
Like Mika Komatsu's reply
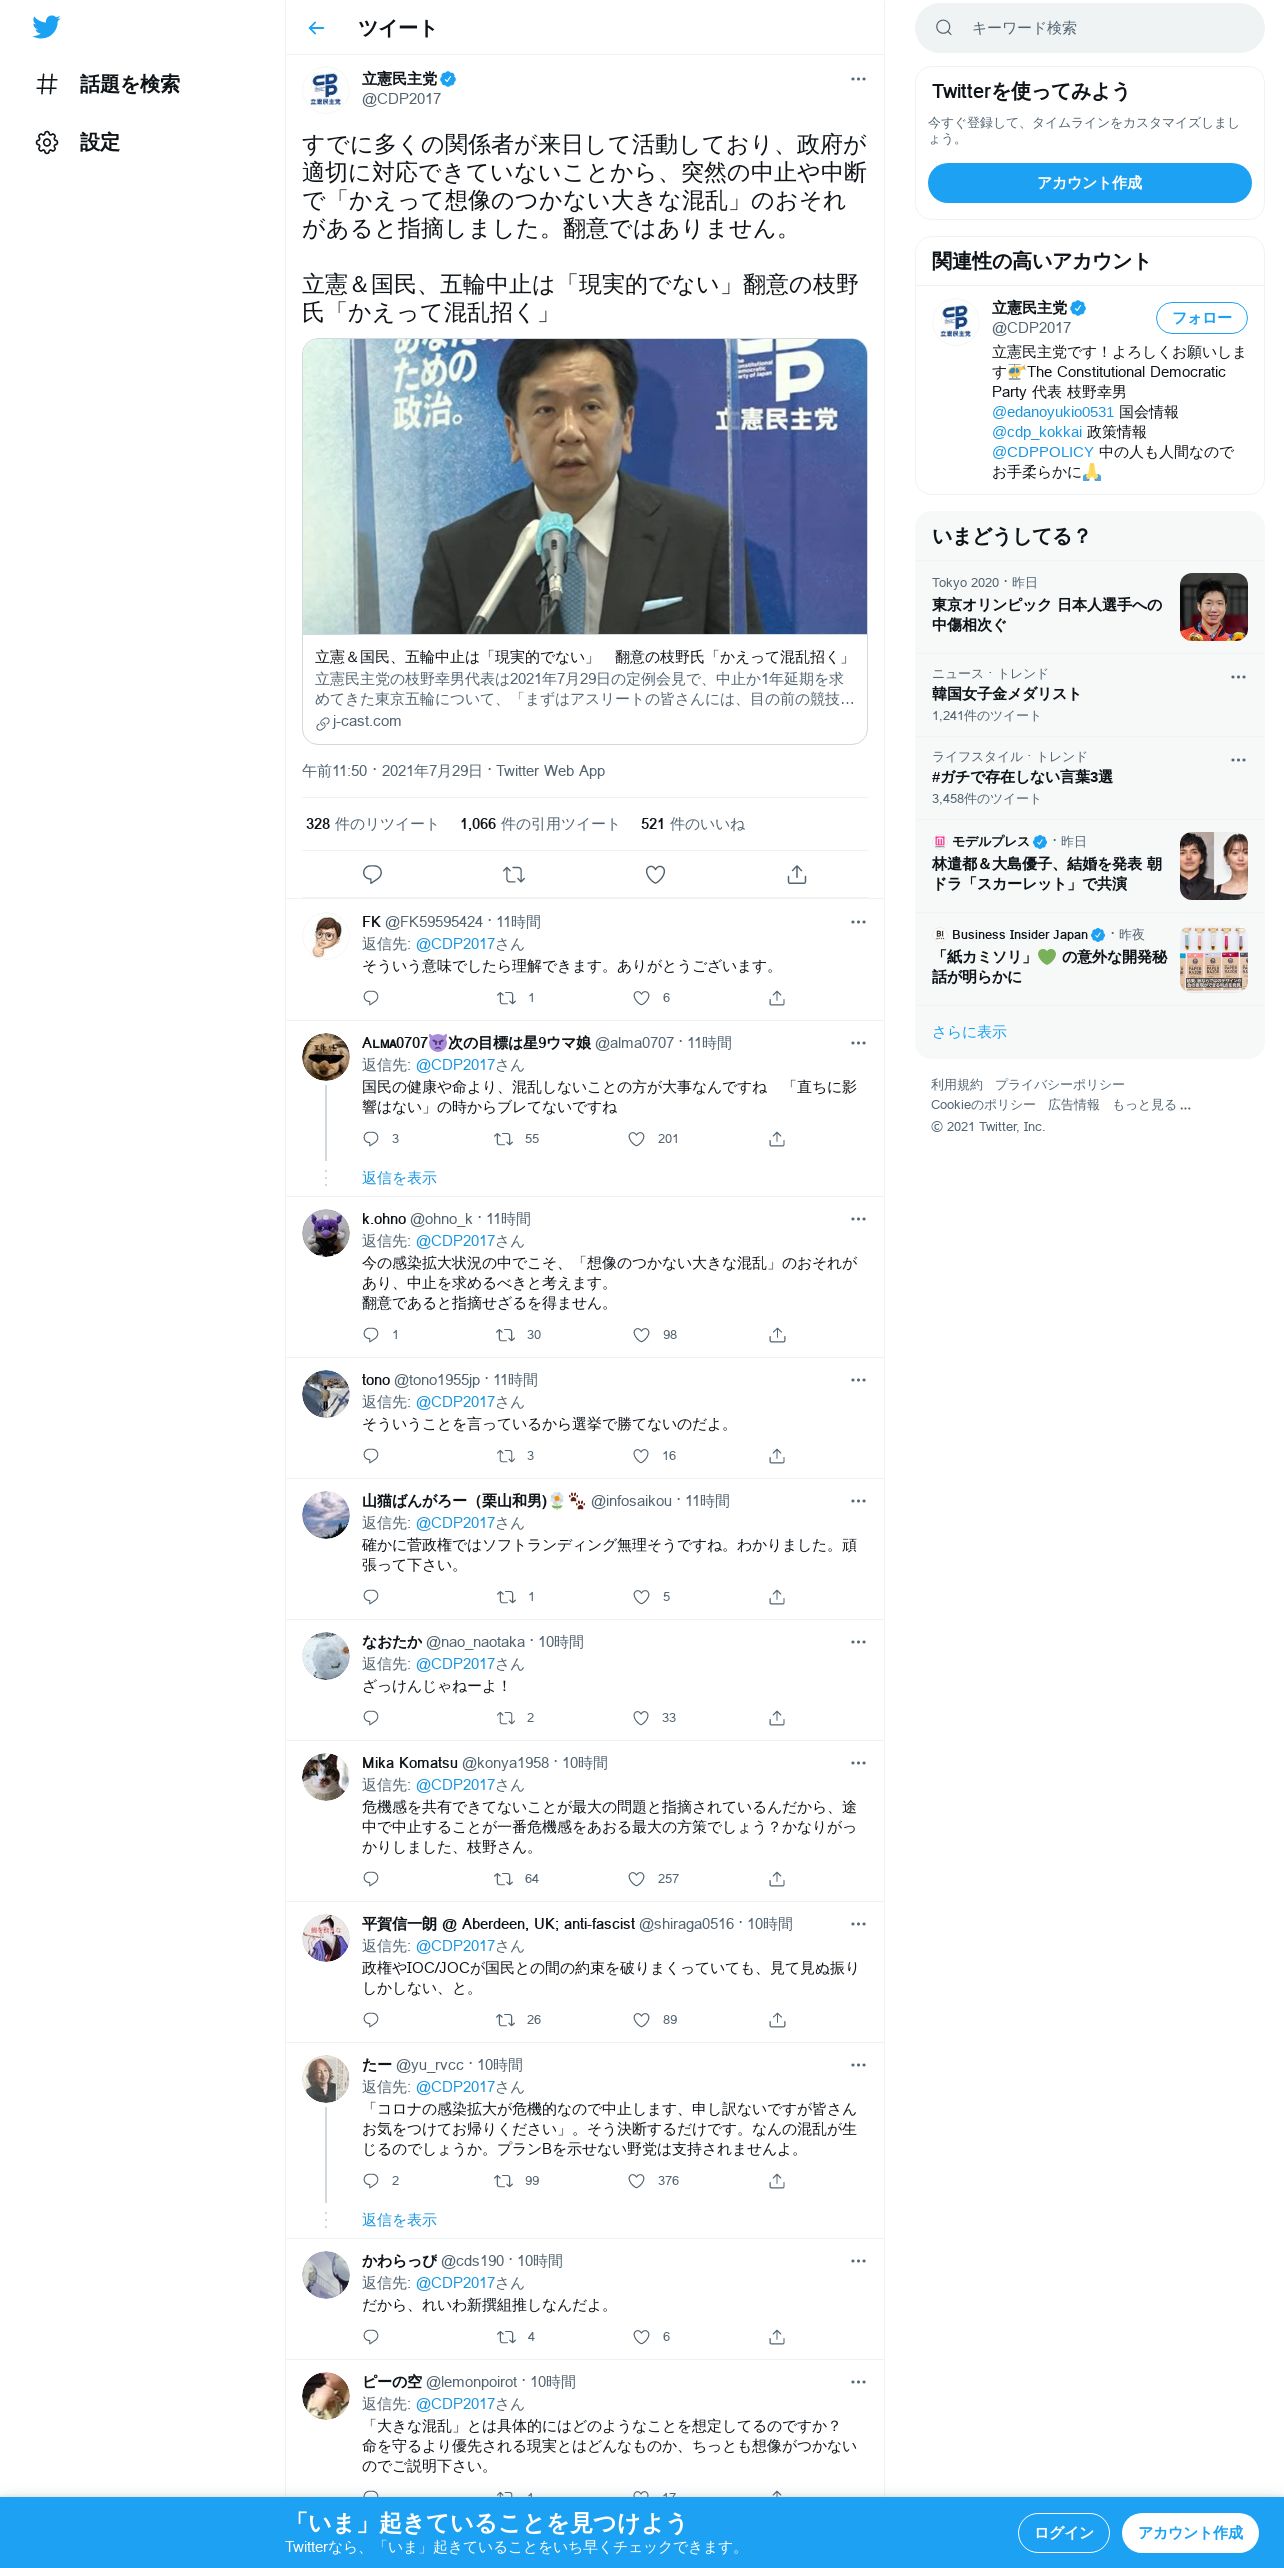636,1879
